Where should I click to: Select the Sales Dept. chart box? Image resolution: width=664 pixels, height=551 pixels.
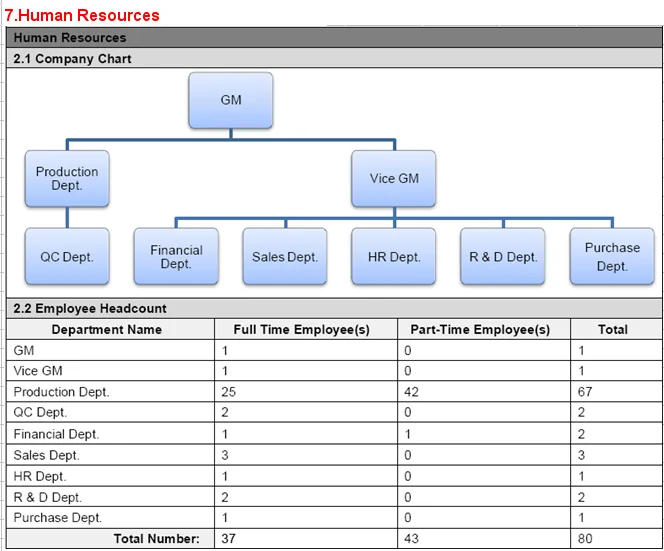285,256
